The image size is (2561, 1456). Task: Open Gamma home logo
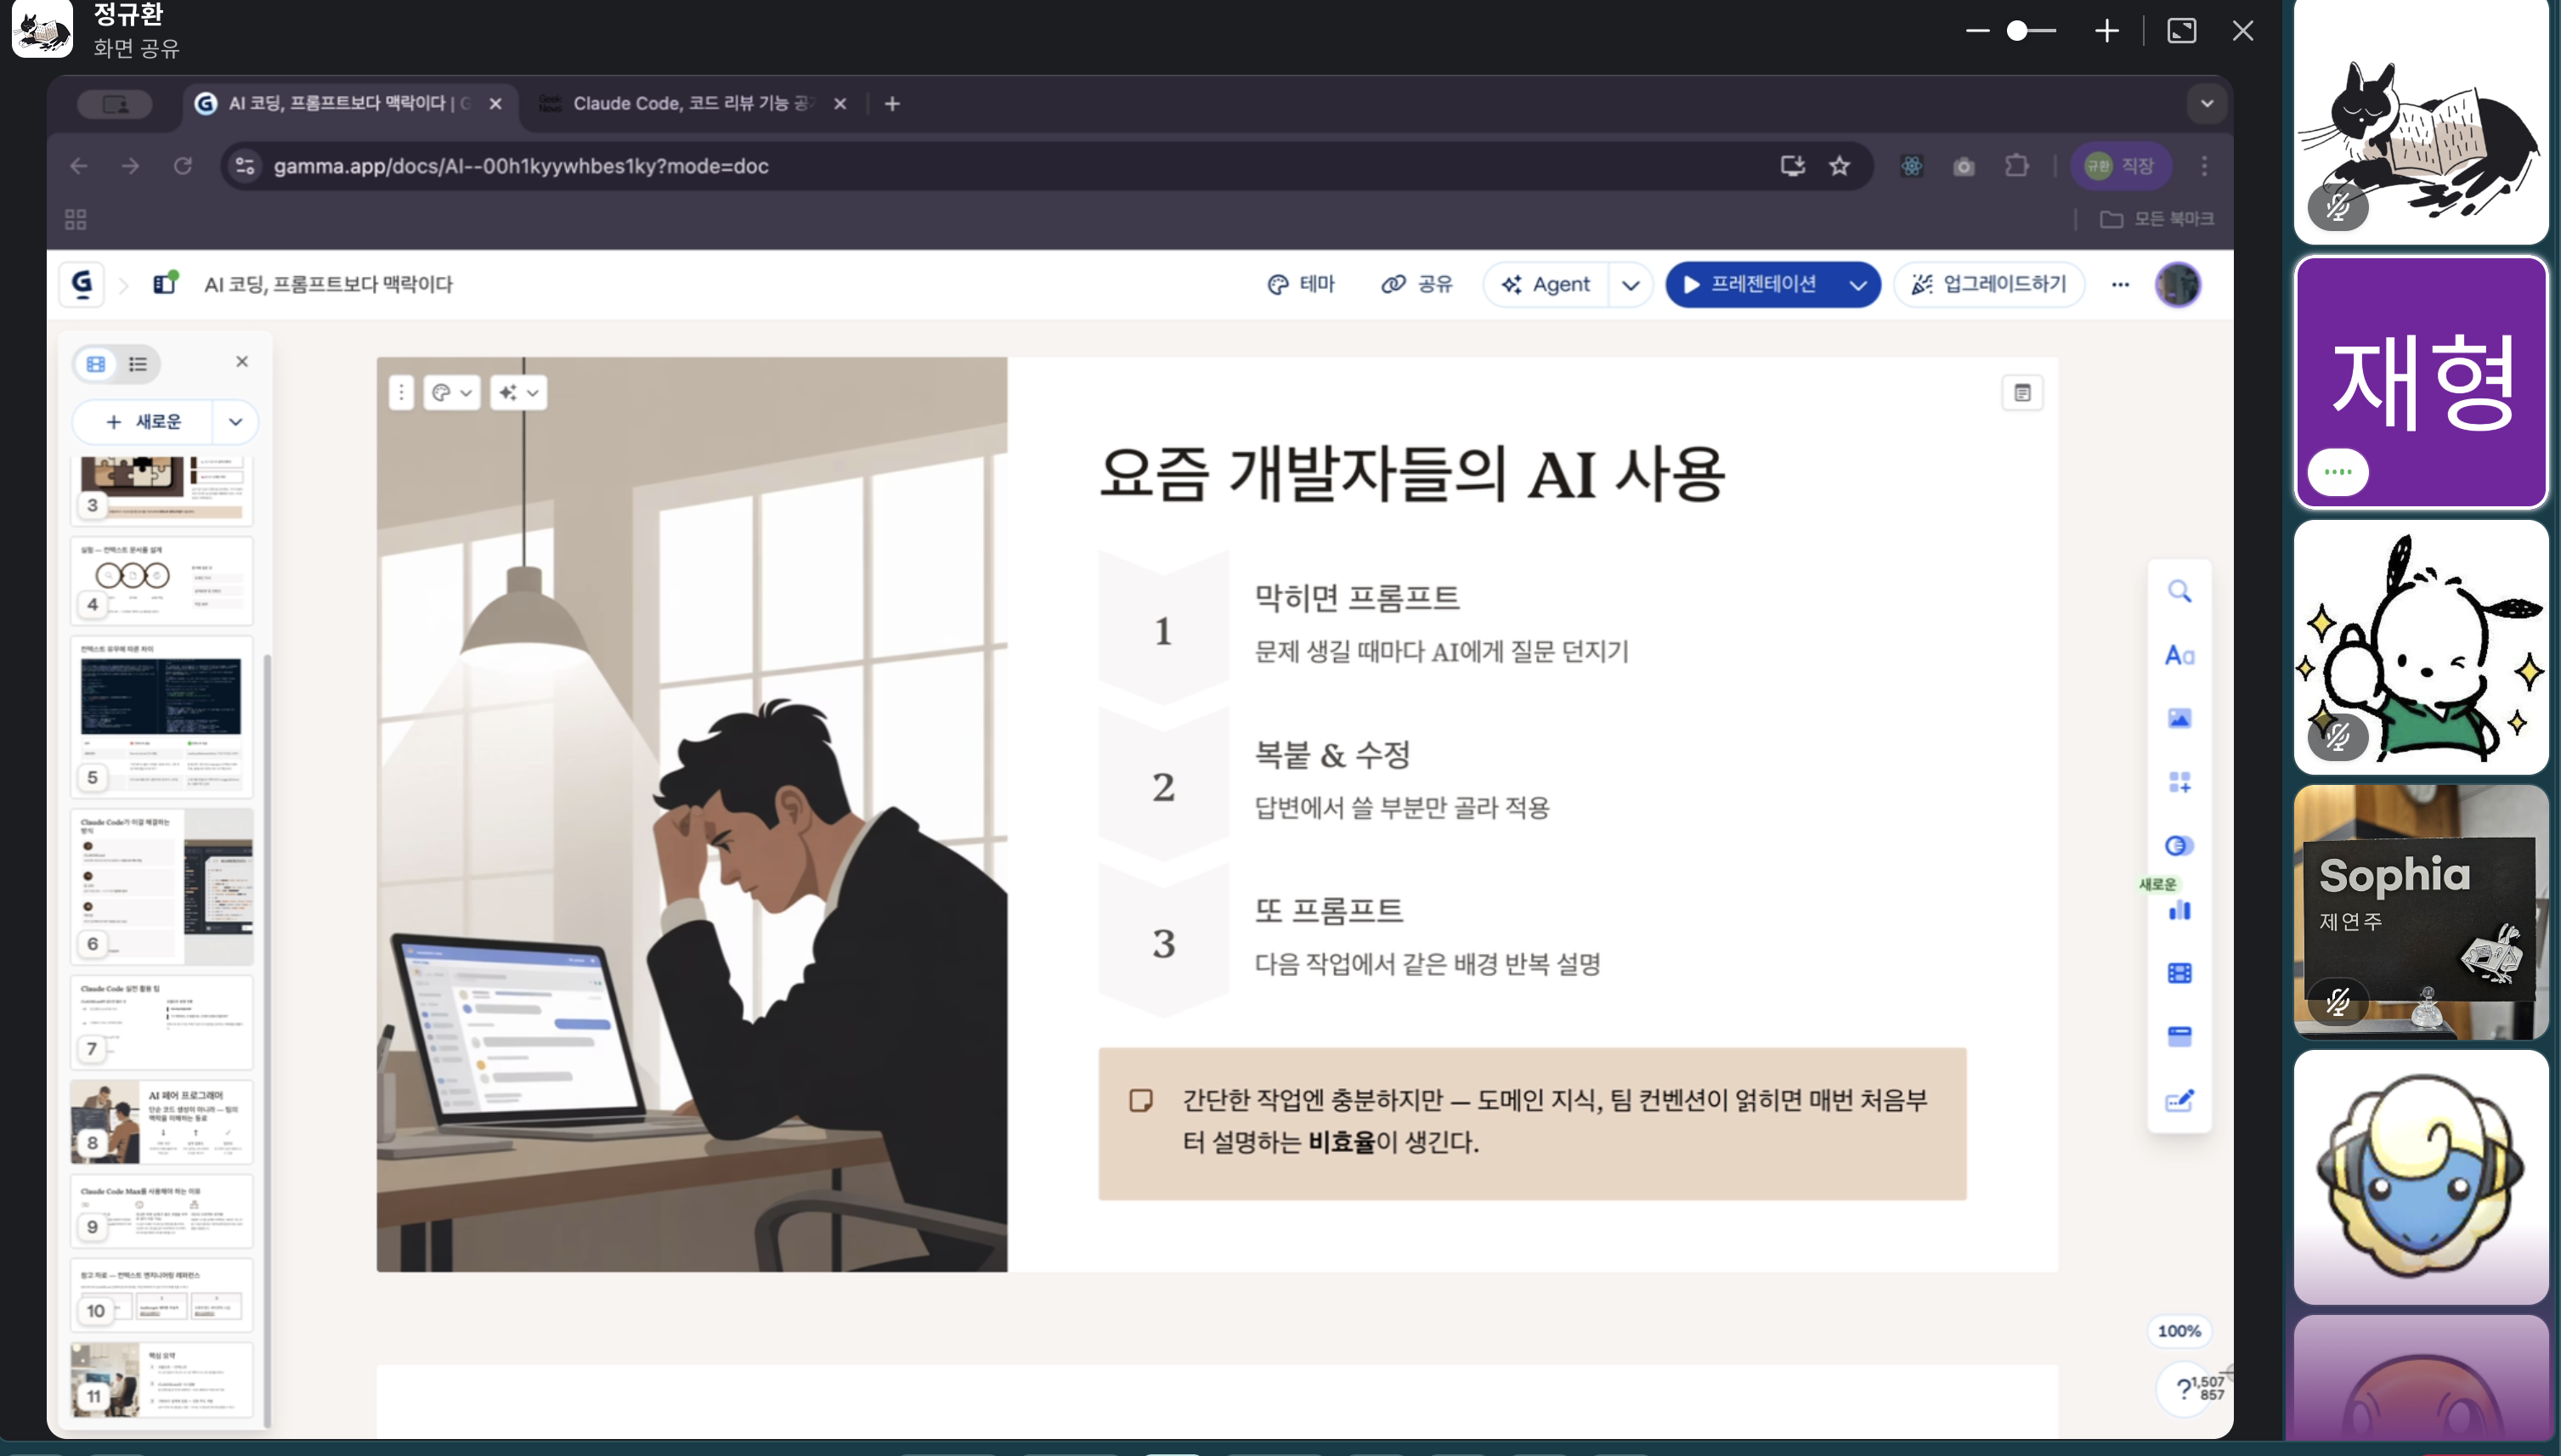[82, 284]
